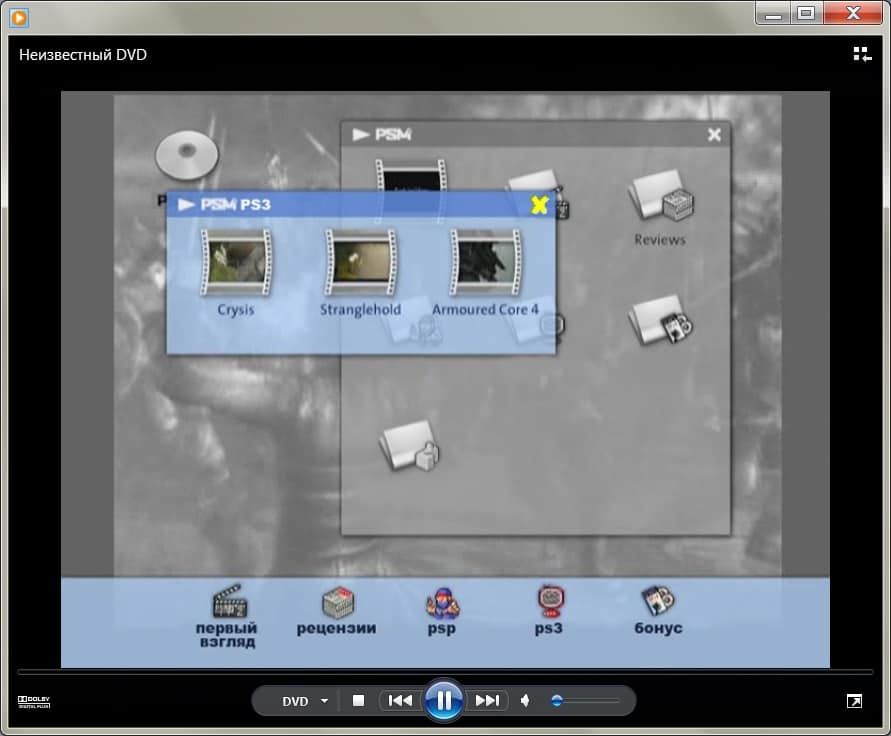Click the Crysis caption text
Viewport: 891px width, 736px height.
236,310
